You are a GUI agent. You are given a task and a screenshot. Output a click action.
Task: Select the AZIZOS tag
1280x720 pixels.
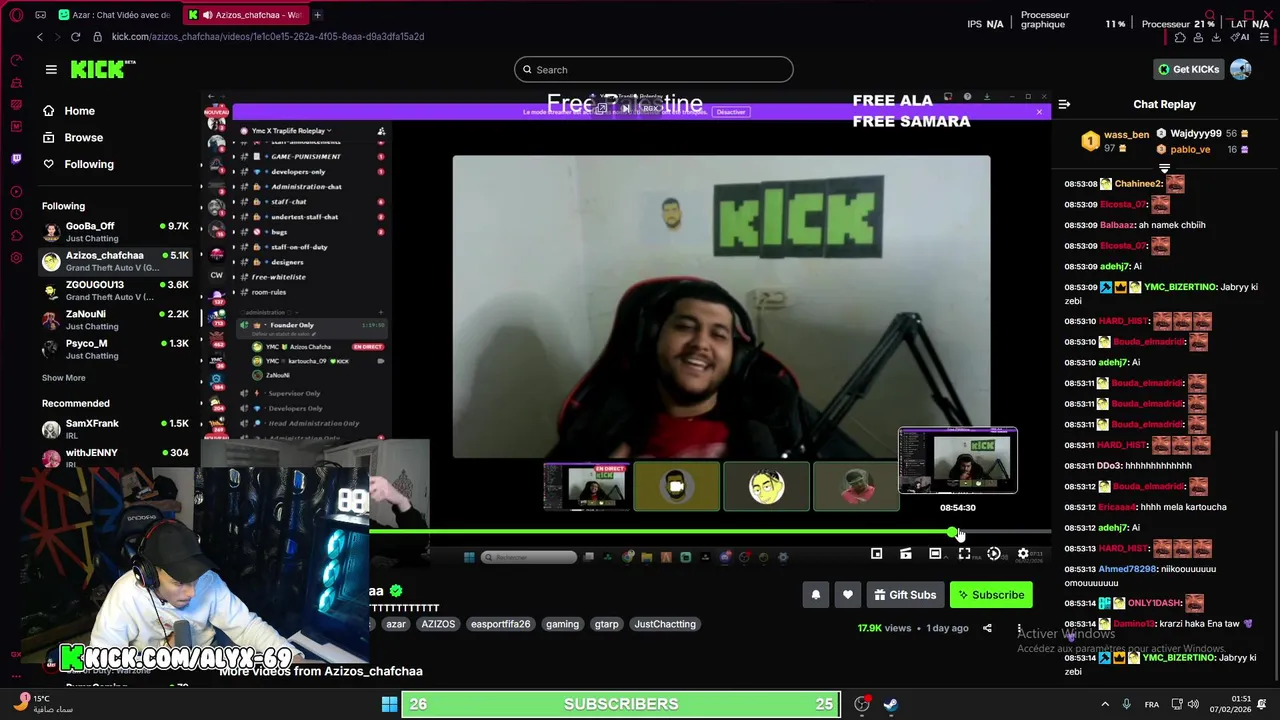click(x=438, y=624)
